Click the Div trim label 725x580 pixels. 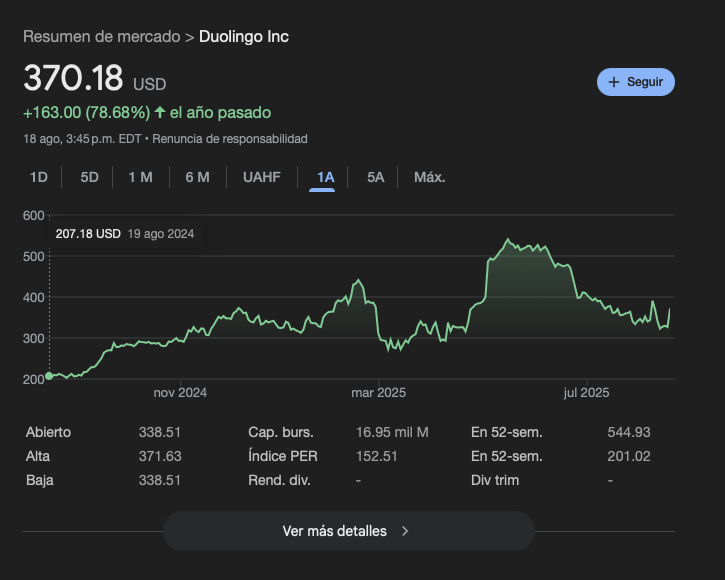[x=495, y=480]
